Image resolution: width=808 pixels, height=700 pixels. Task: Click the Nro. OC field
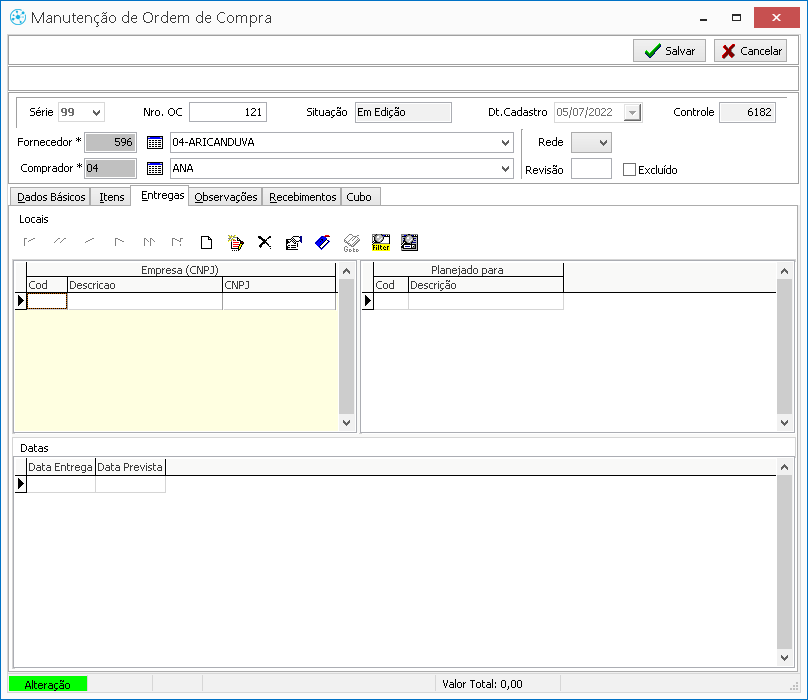(228, 112)
